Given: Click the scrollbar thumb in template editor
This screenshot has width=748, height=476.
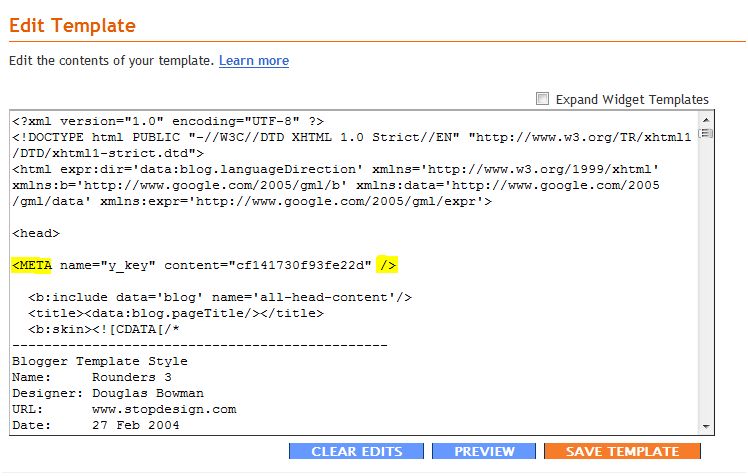Looking at the screenshot, I should pyautogui.click(x=706, y=134).
